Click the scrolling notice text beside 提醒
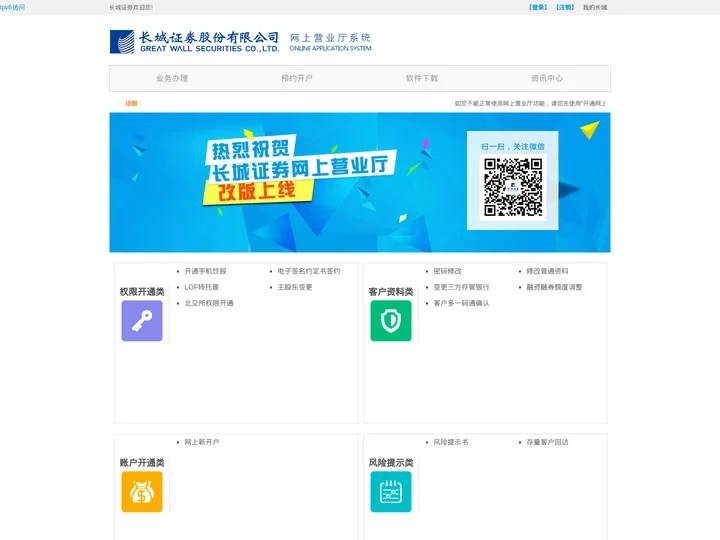The image size is (720, 540). pos(530,103)
